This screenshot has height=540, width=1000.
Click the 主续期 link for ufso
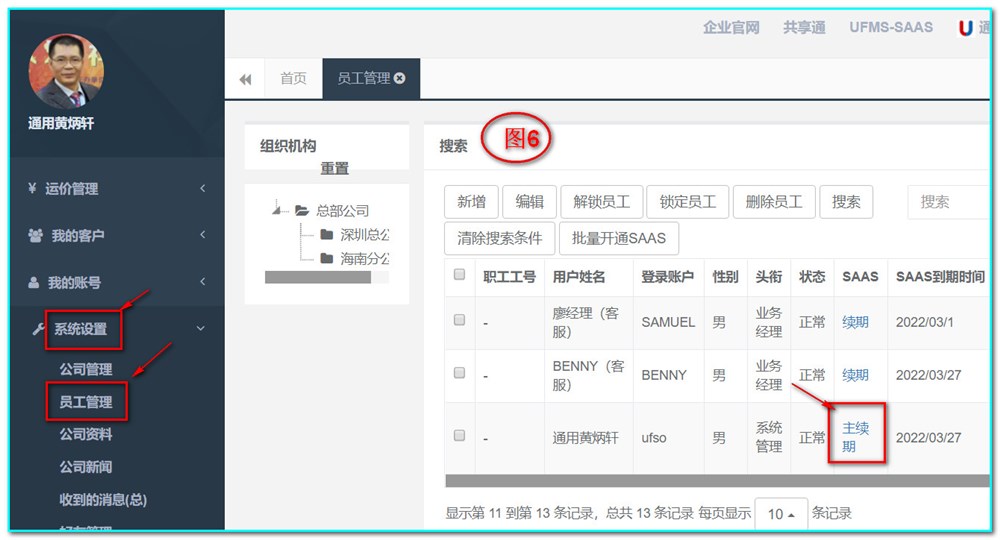click(855, 437)
